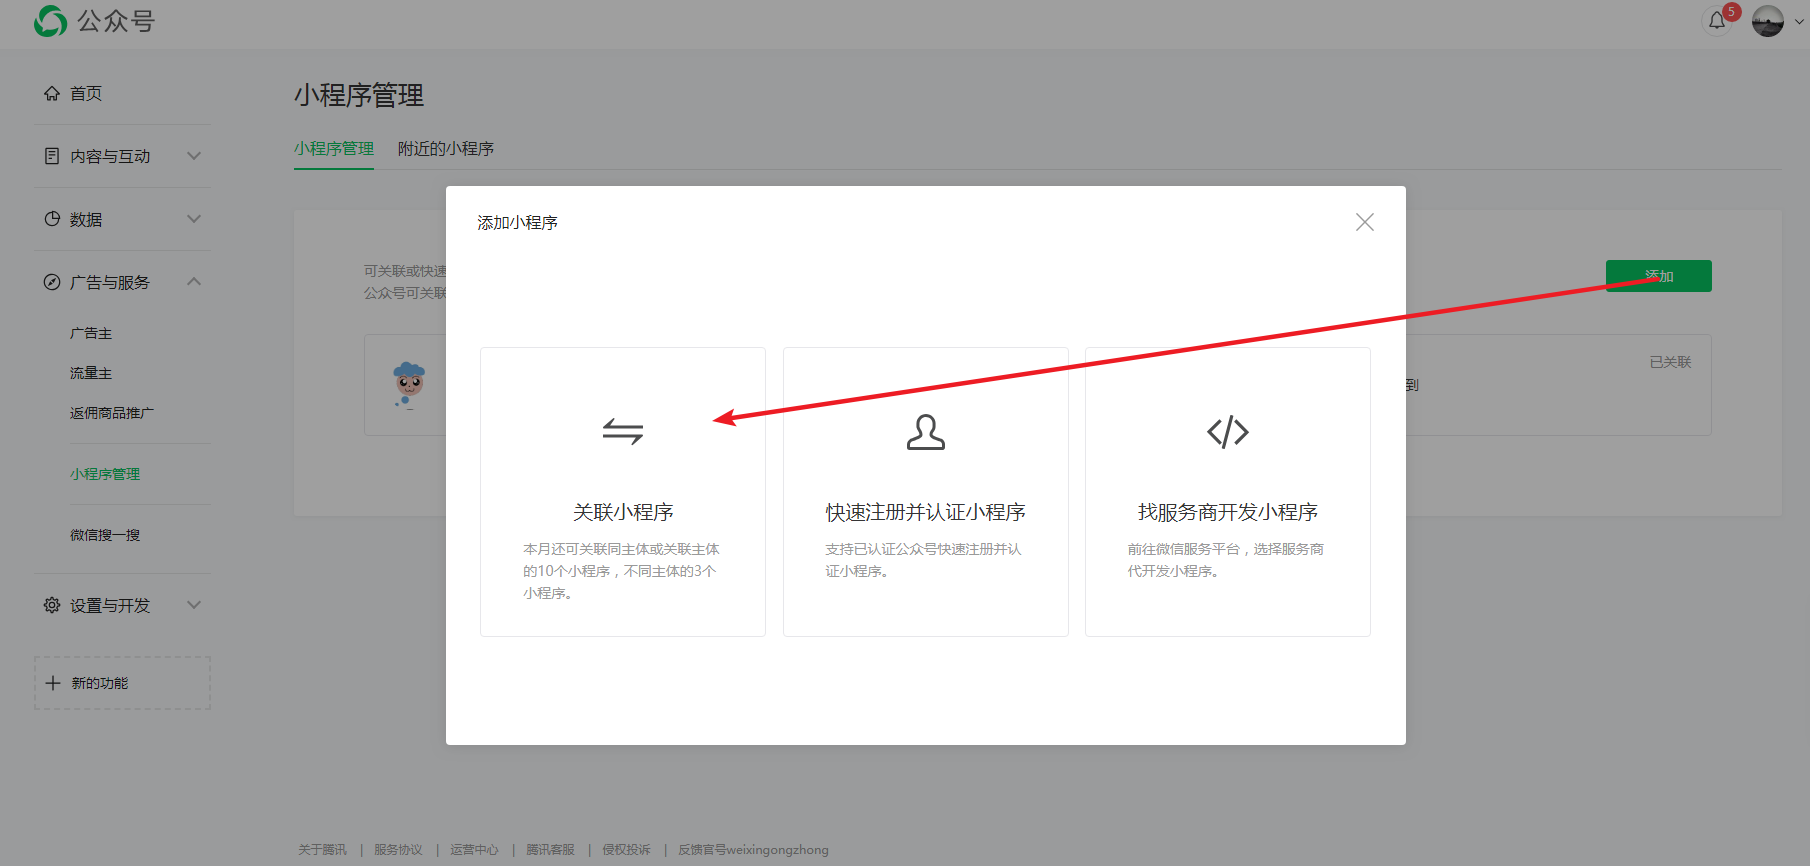Click the green 添加 button
The width and height of the screenshot is (1810, 866).
click(x=1658, y=276)
